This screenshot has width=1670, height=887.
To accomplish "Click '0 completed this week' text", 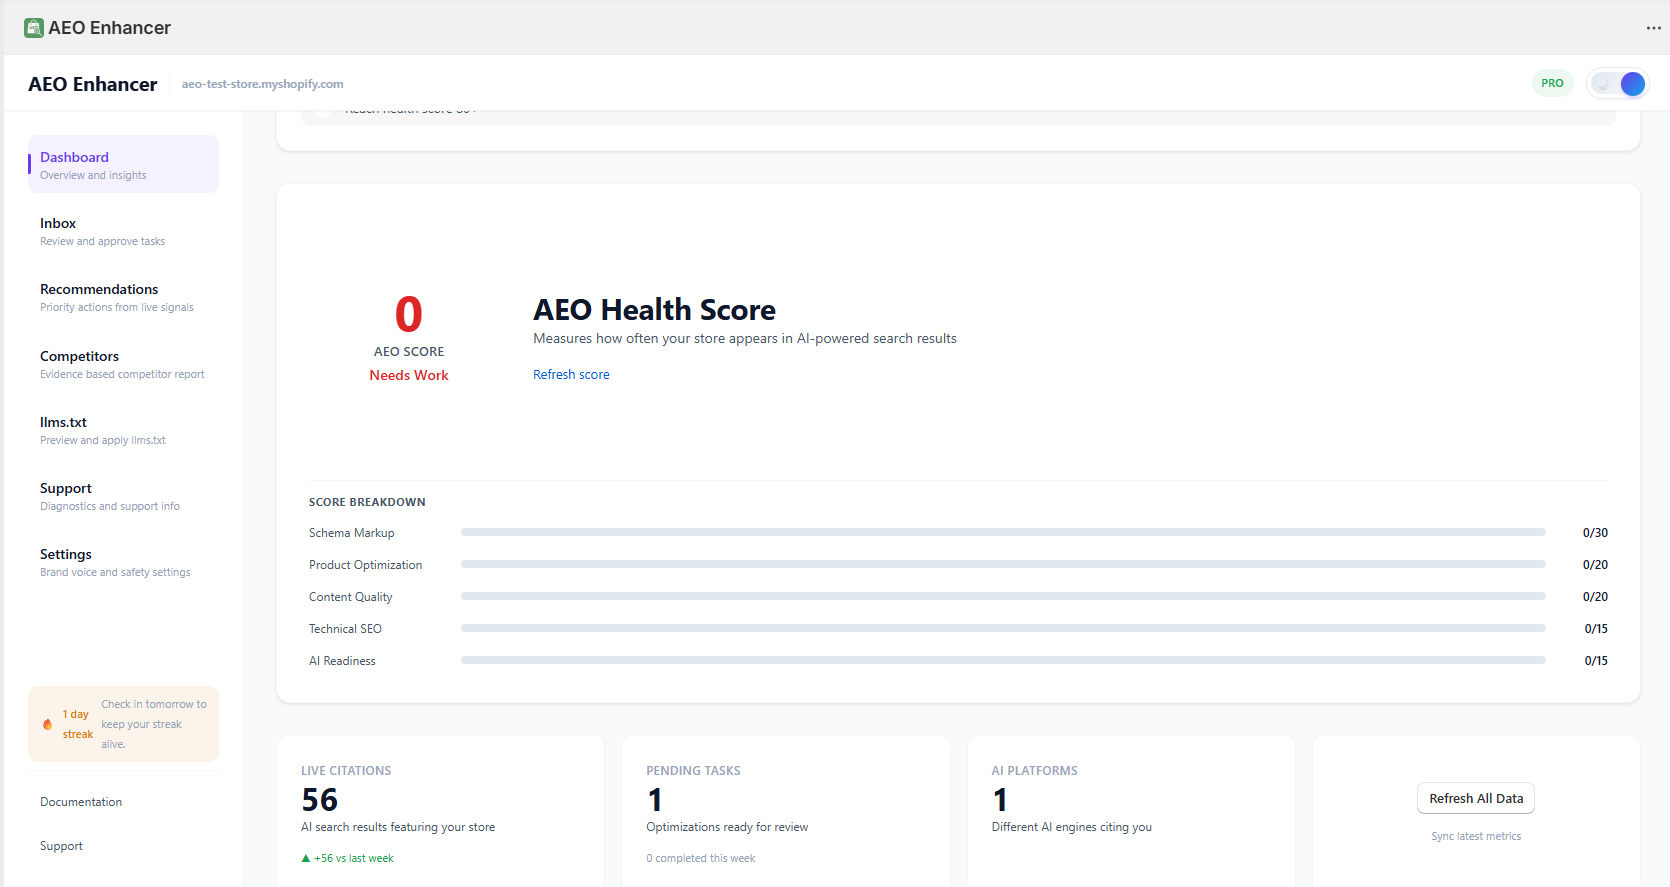I will 701,858.
